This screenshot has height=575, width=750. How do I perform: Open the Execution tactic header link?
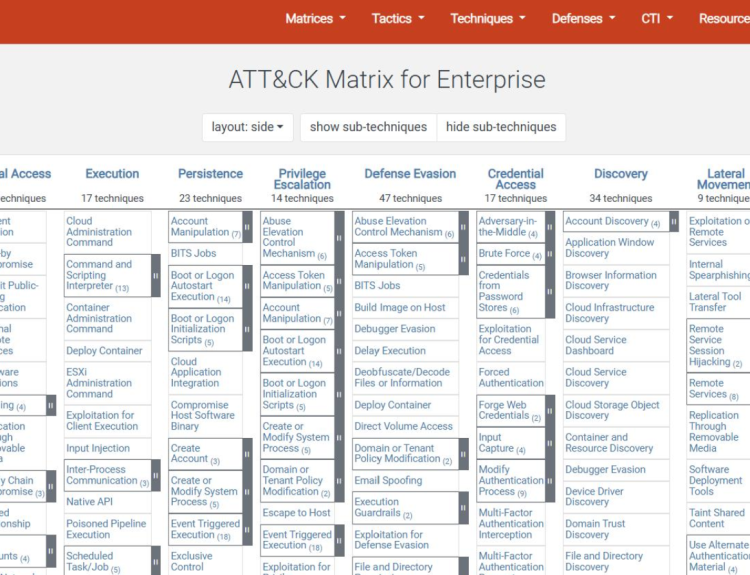click(x=112, y=174)
